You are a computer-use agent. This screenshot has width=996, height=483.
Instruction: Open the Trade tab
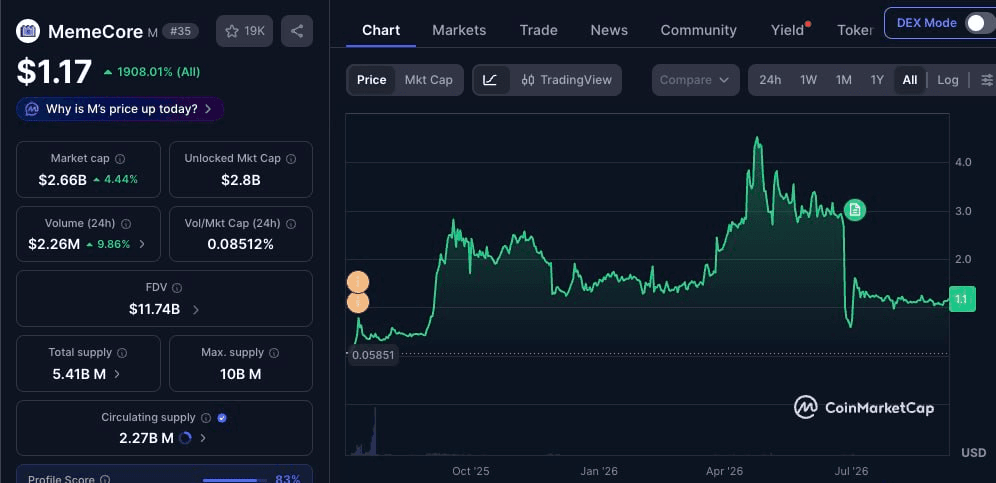pyautogui.click(x=539, y=30)
